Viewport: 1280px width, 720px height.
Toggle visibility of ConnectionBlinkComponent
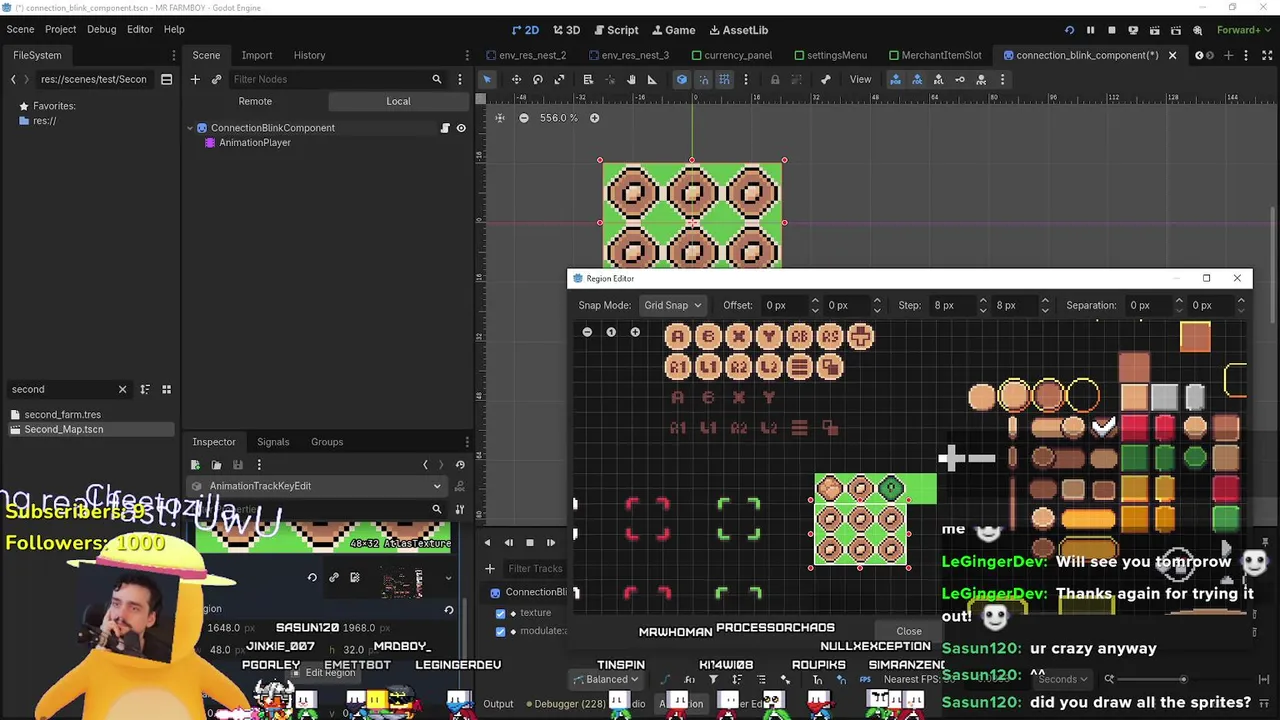pos(461,128)
